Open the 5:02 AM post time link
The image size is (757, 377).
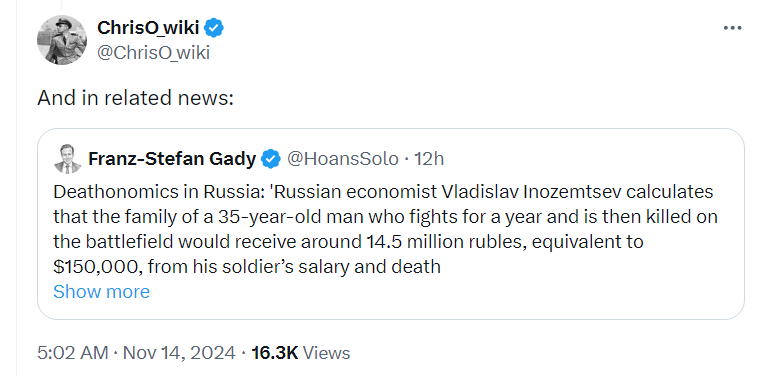pyautogui.click(x=73, y=353)
